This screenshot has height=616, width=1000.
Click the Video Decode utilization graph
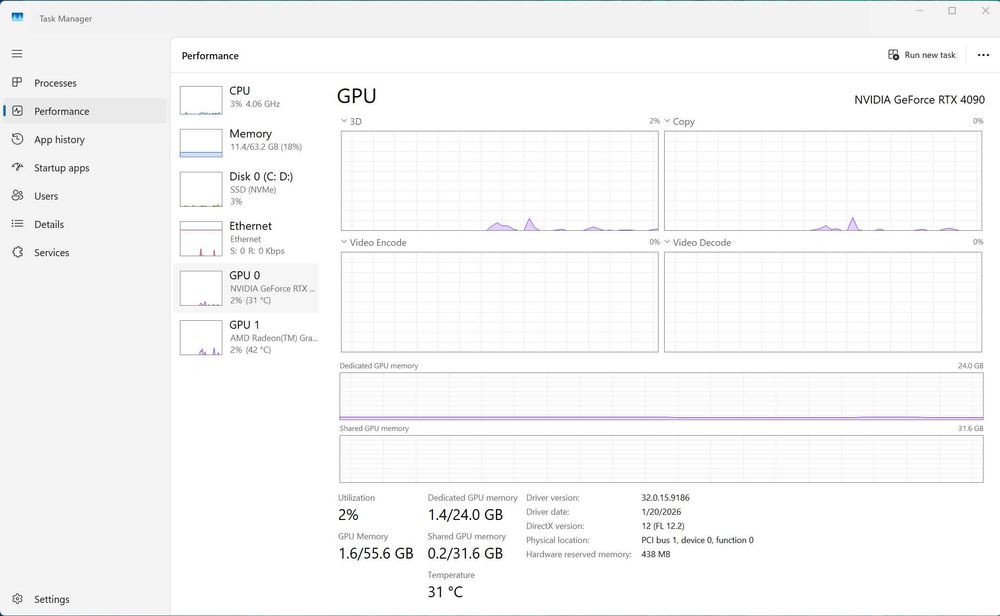[823, 302]
